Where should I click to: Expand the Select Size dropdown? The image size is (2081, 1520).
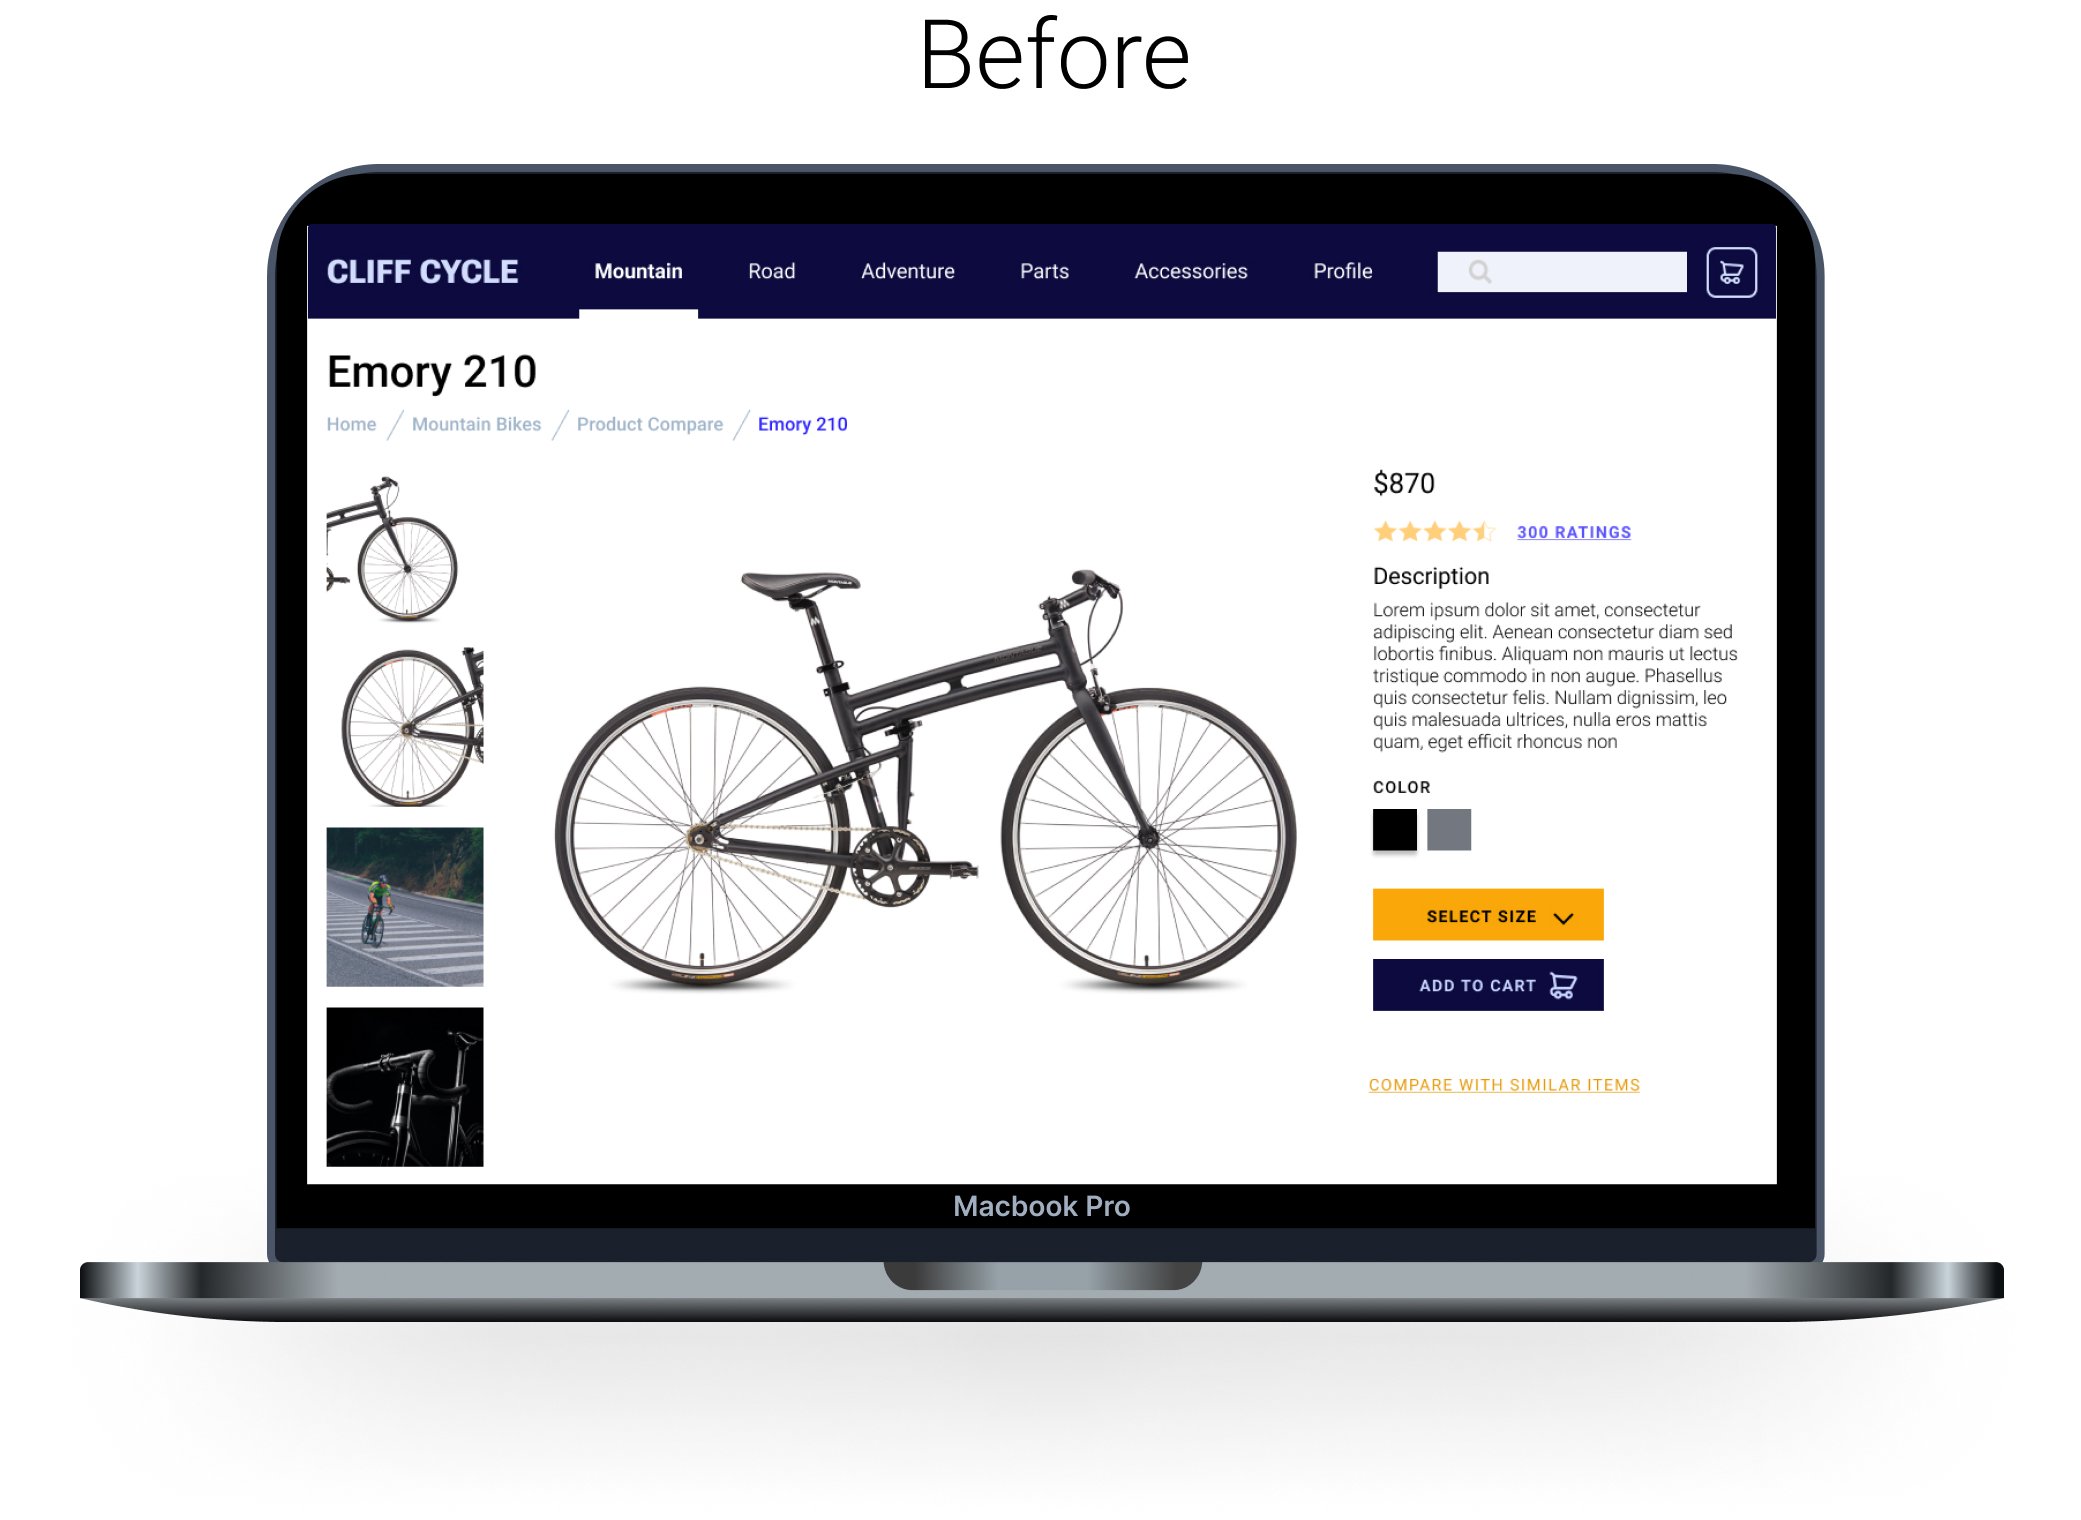coord(1487,915)
